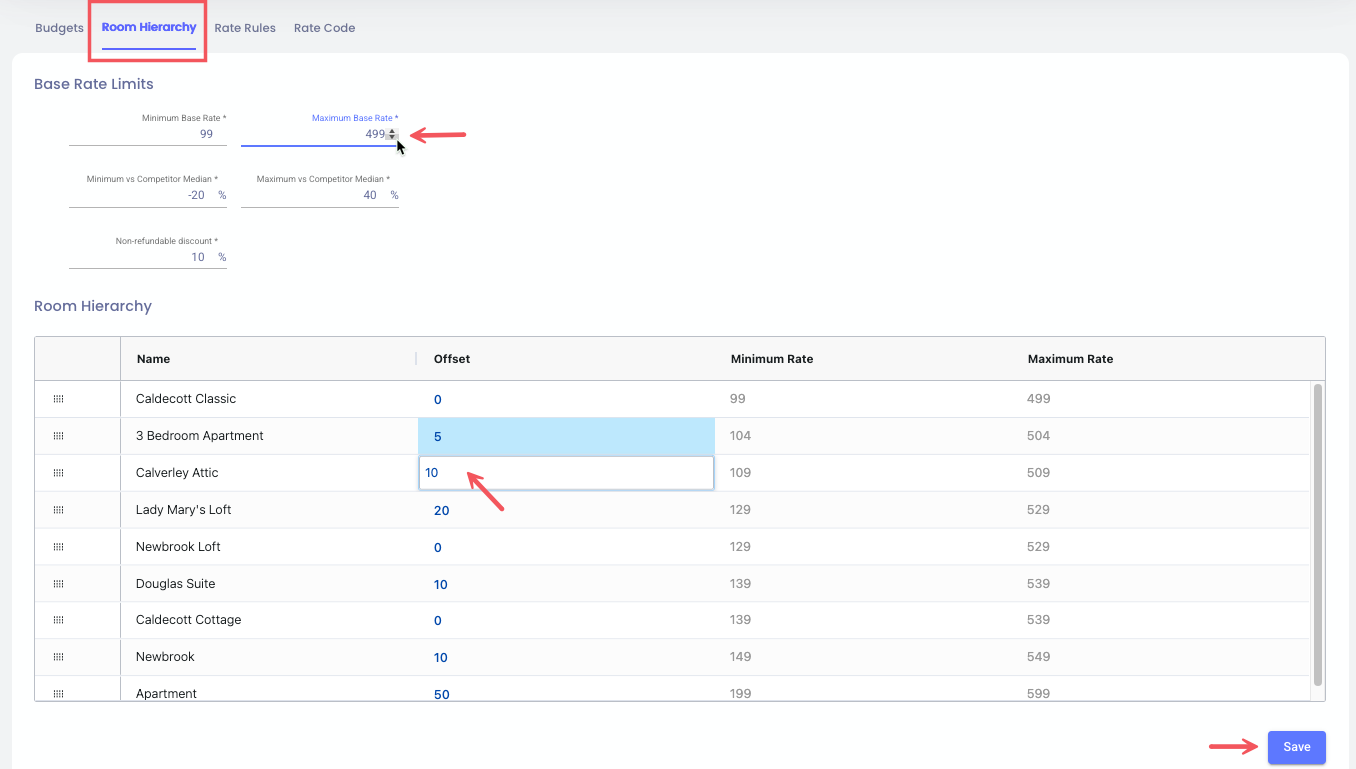Viewport: 1356px width, 769px height.
Task: Switch to the Rate Rules tab
Action: pyautogui.click(x=245, y=28)
